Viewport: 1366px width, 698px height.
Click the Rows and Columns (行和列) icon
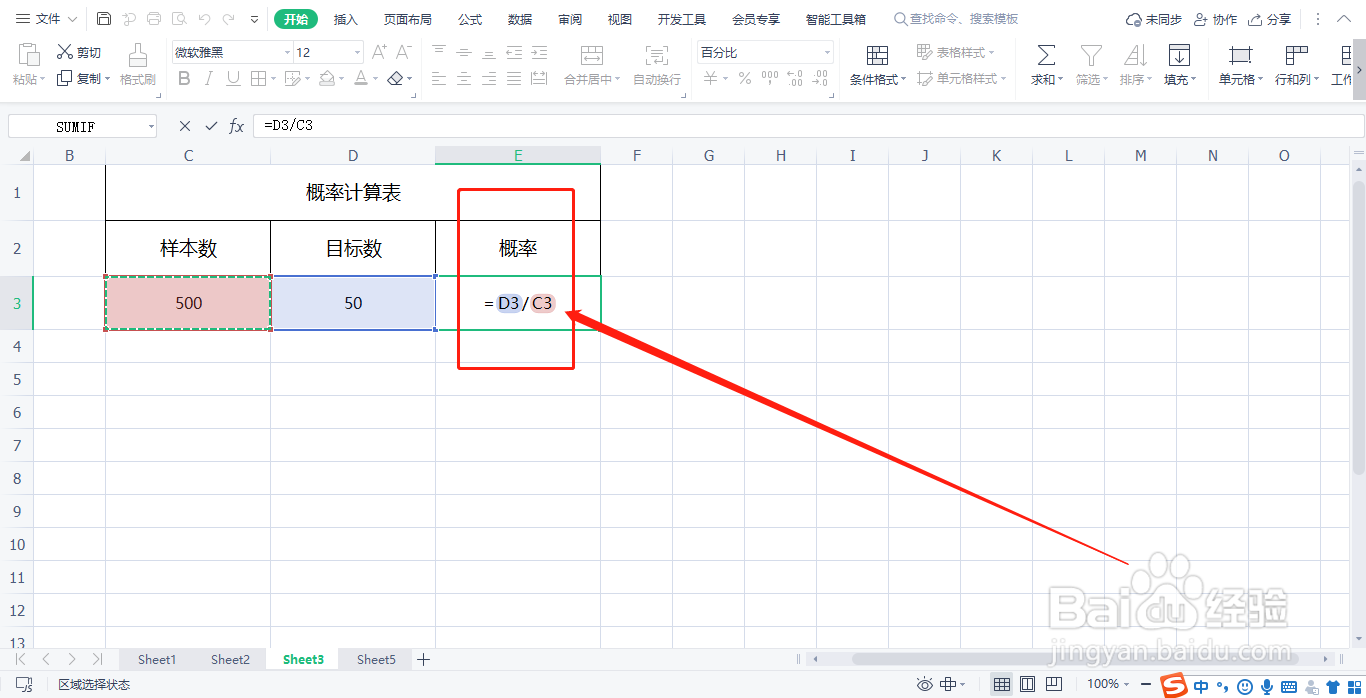pos(1297,55)
